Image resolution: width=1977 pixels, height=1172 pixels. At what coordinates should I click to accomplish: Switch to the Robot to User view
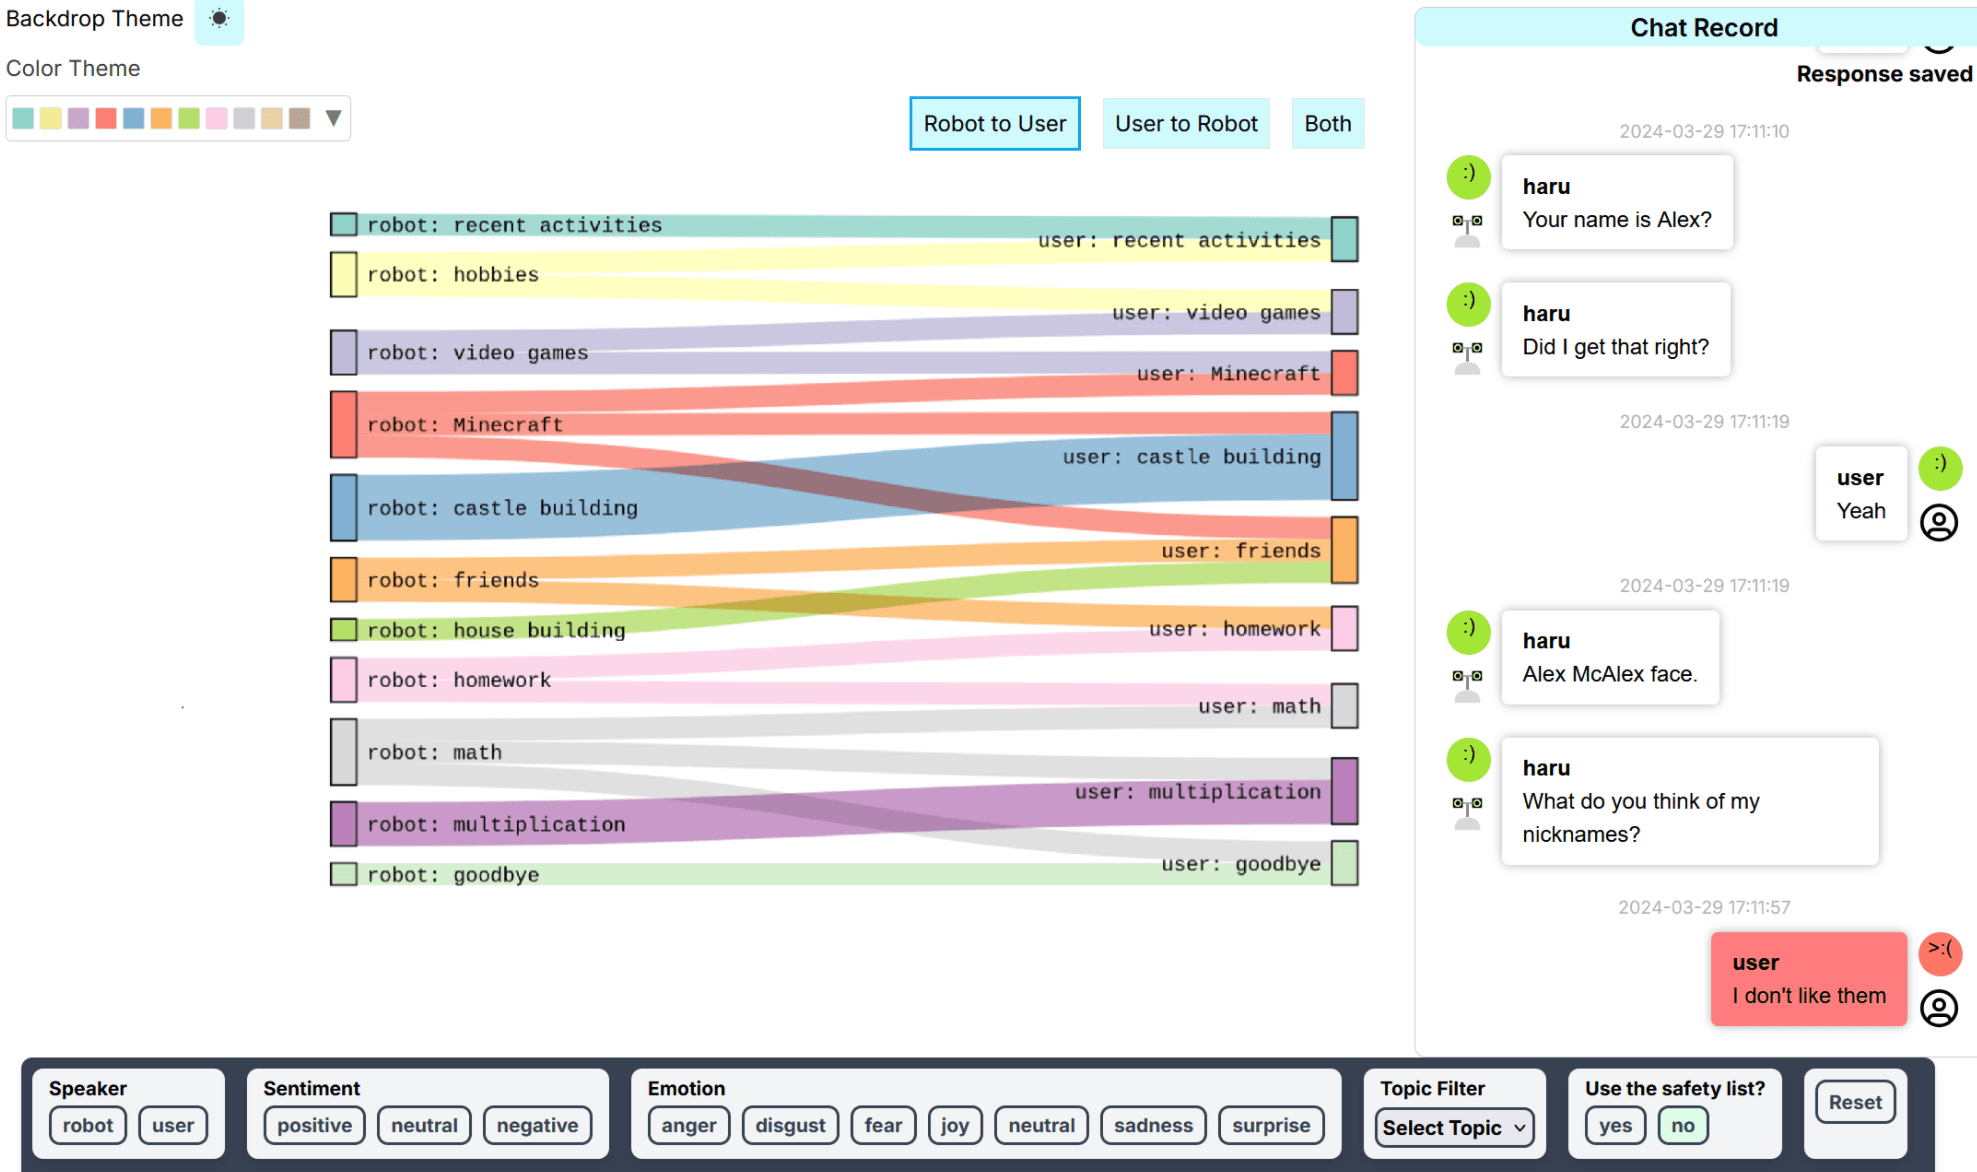[x=994, y=124]
